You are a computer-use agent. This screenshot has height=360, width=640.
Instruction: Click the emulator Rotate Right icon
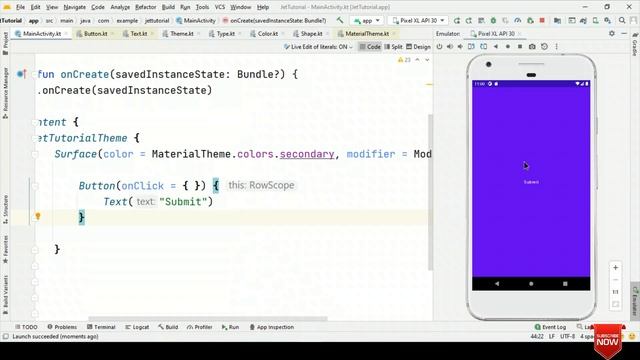484,47
